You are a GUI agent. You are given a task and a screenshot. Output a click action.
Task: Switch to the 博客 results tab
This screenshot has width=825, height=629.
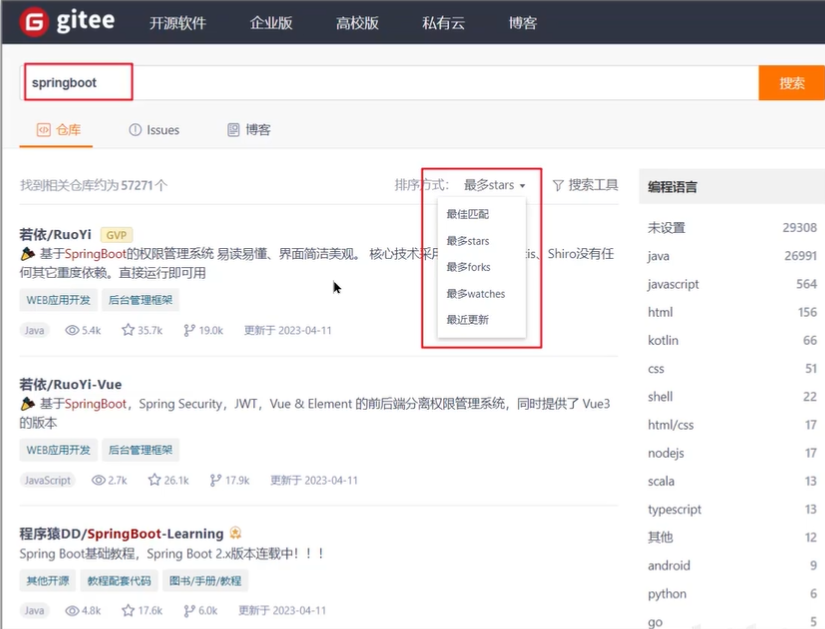coord(249,129)
